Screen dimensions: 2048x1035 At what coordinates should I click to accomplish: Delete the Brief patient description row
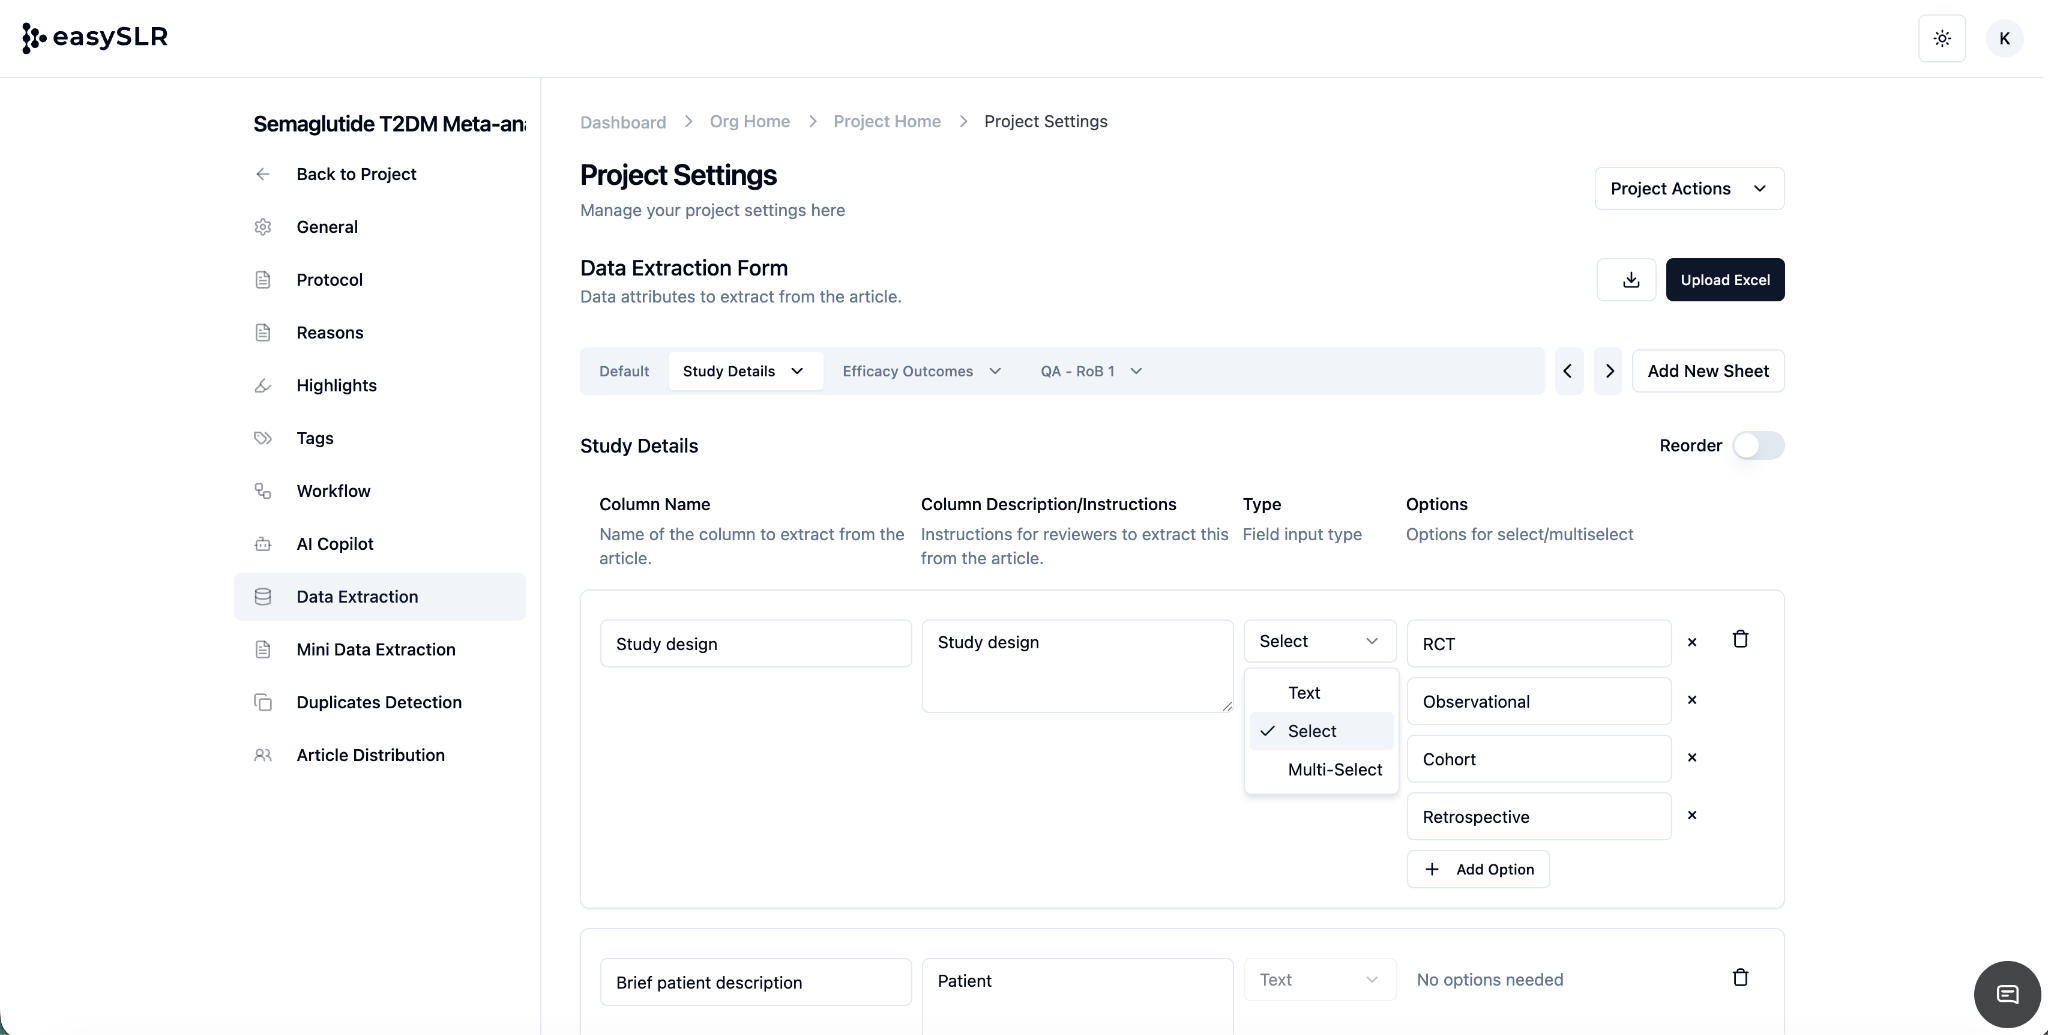click(x=1740, y=978)
